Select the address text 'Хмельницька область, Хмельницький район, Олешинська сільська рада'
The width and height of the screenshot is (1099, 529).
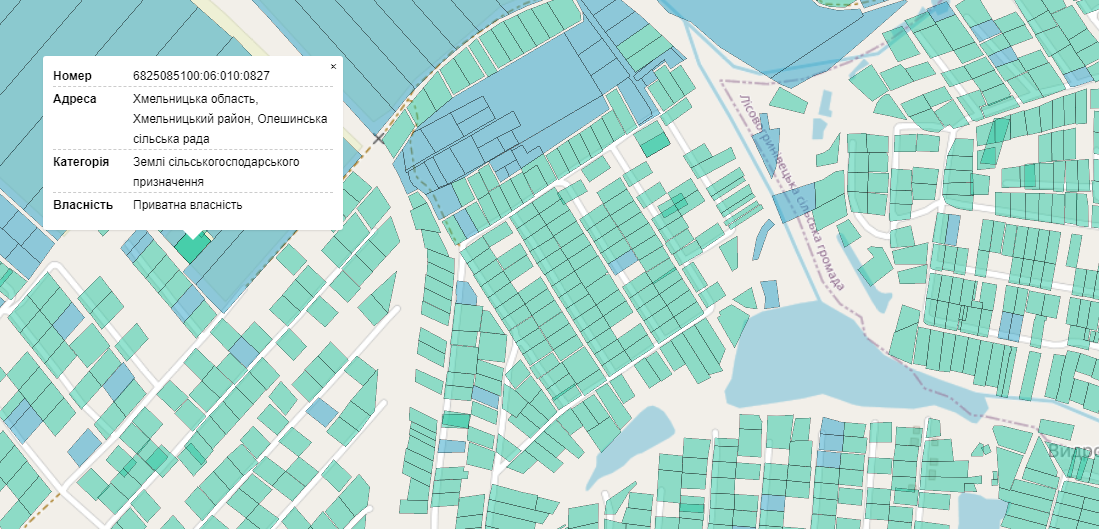point(230,119)
